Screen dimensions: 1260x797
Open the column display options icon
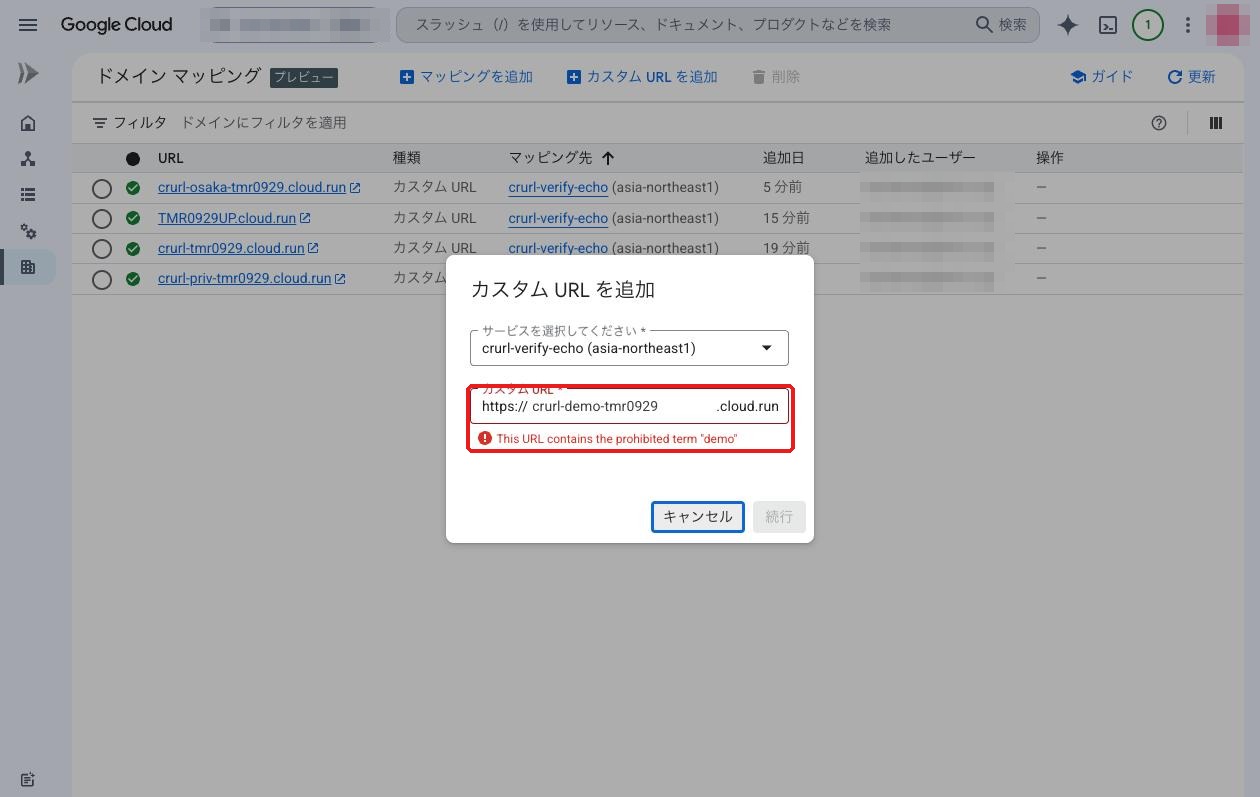[x=1216, y=123]
